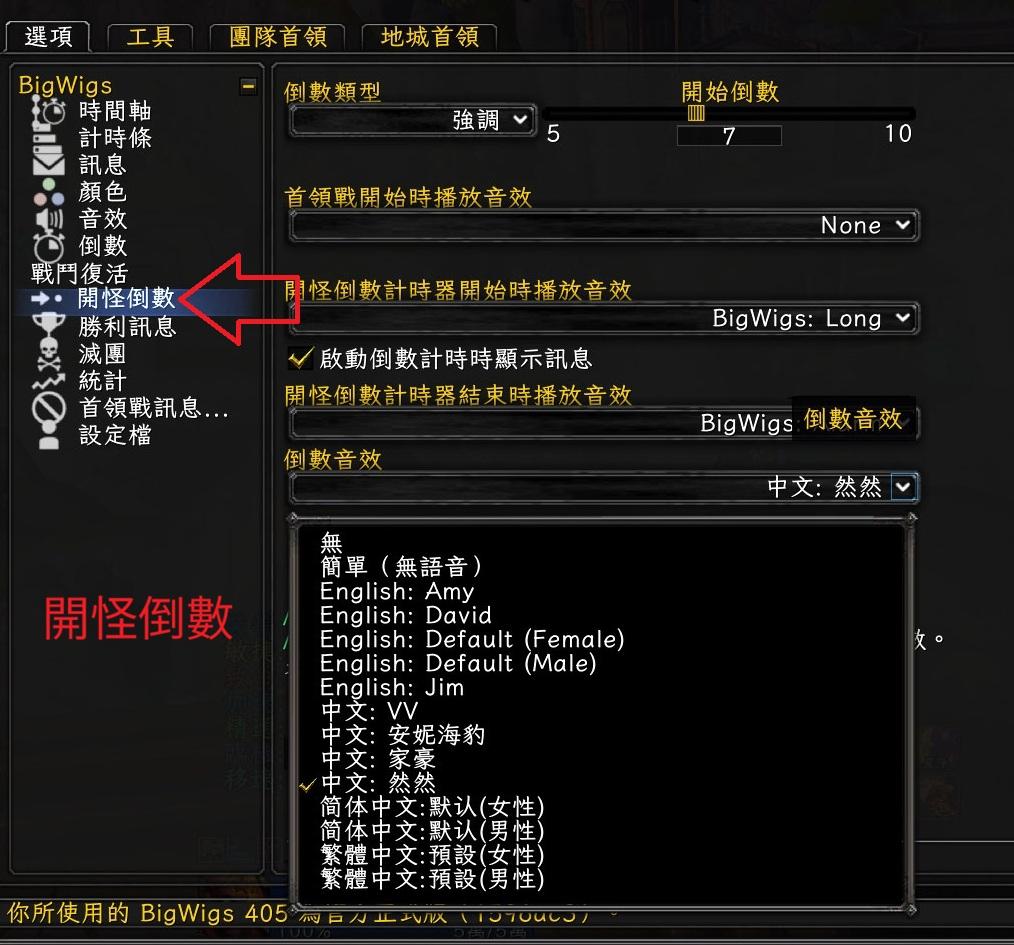Switch to the 工具 tab

coord(150,38)
